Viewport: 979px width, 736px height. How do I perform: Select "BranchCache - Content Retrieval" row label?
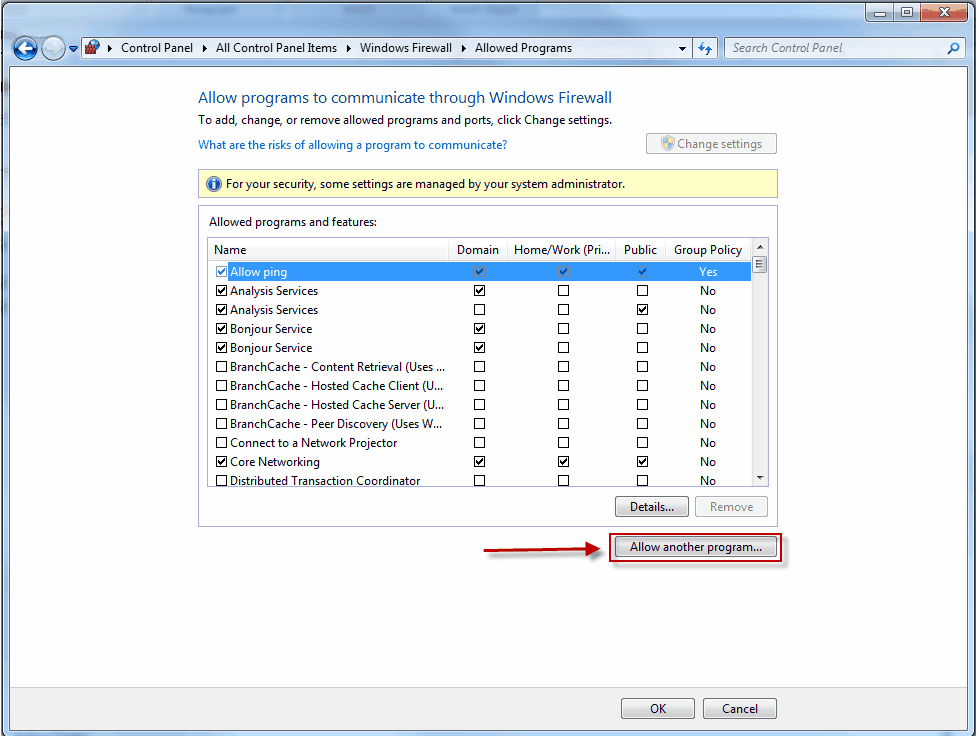(337, 366)
